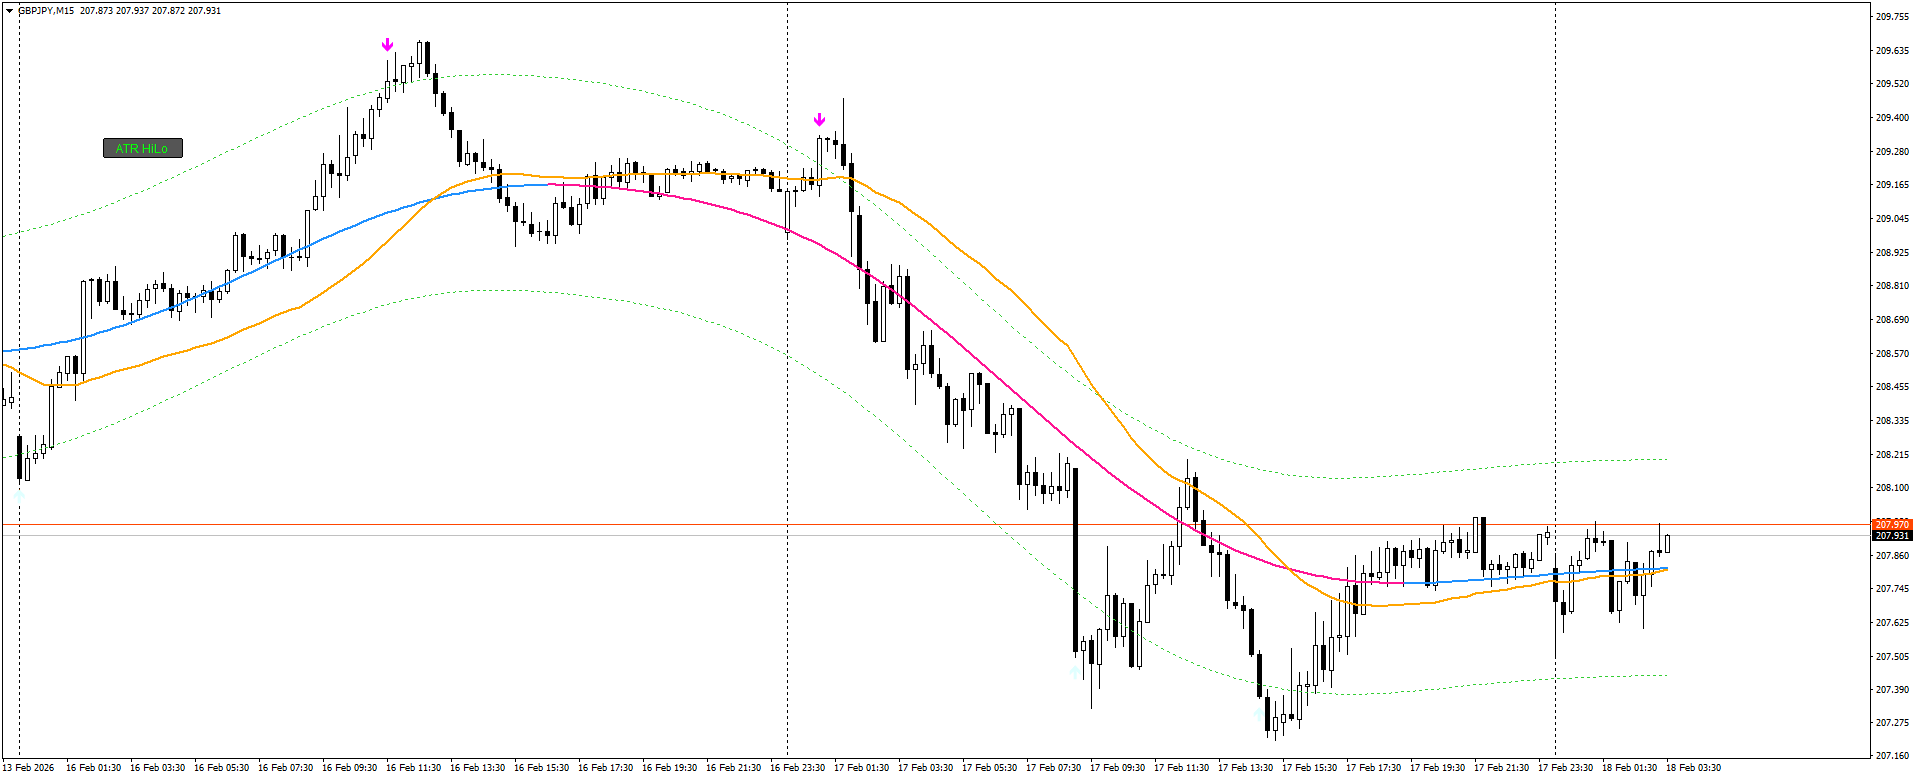This screenshot has height=779, width=1916.
Task: Click the 208.690 price axis label
Action: pyautogui.click(x=1892, y=319)
